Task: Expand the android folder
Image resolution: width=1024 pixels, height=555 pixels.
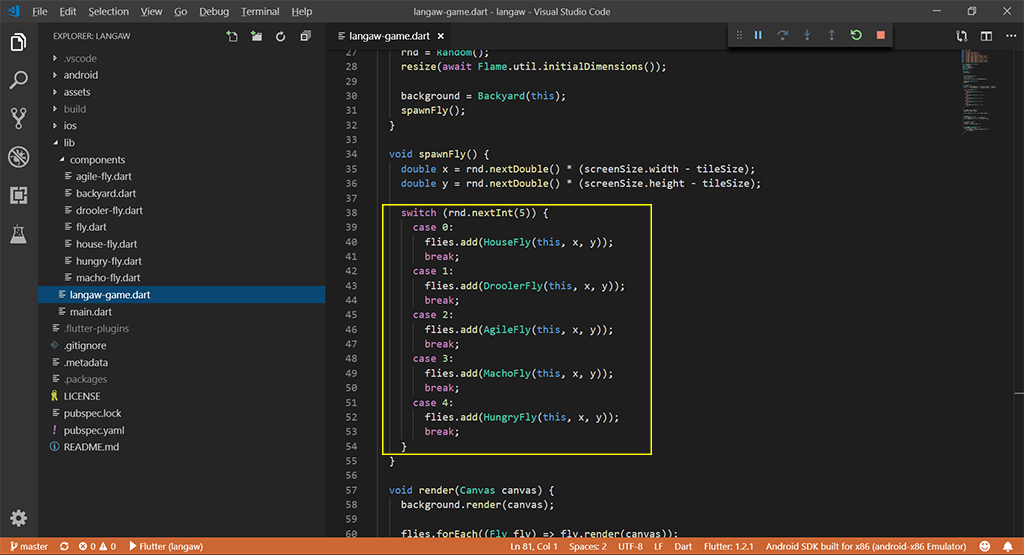Action: (80, 75)
